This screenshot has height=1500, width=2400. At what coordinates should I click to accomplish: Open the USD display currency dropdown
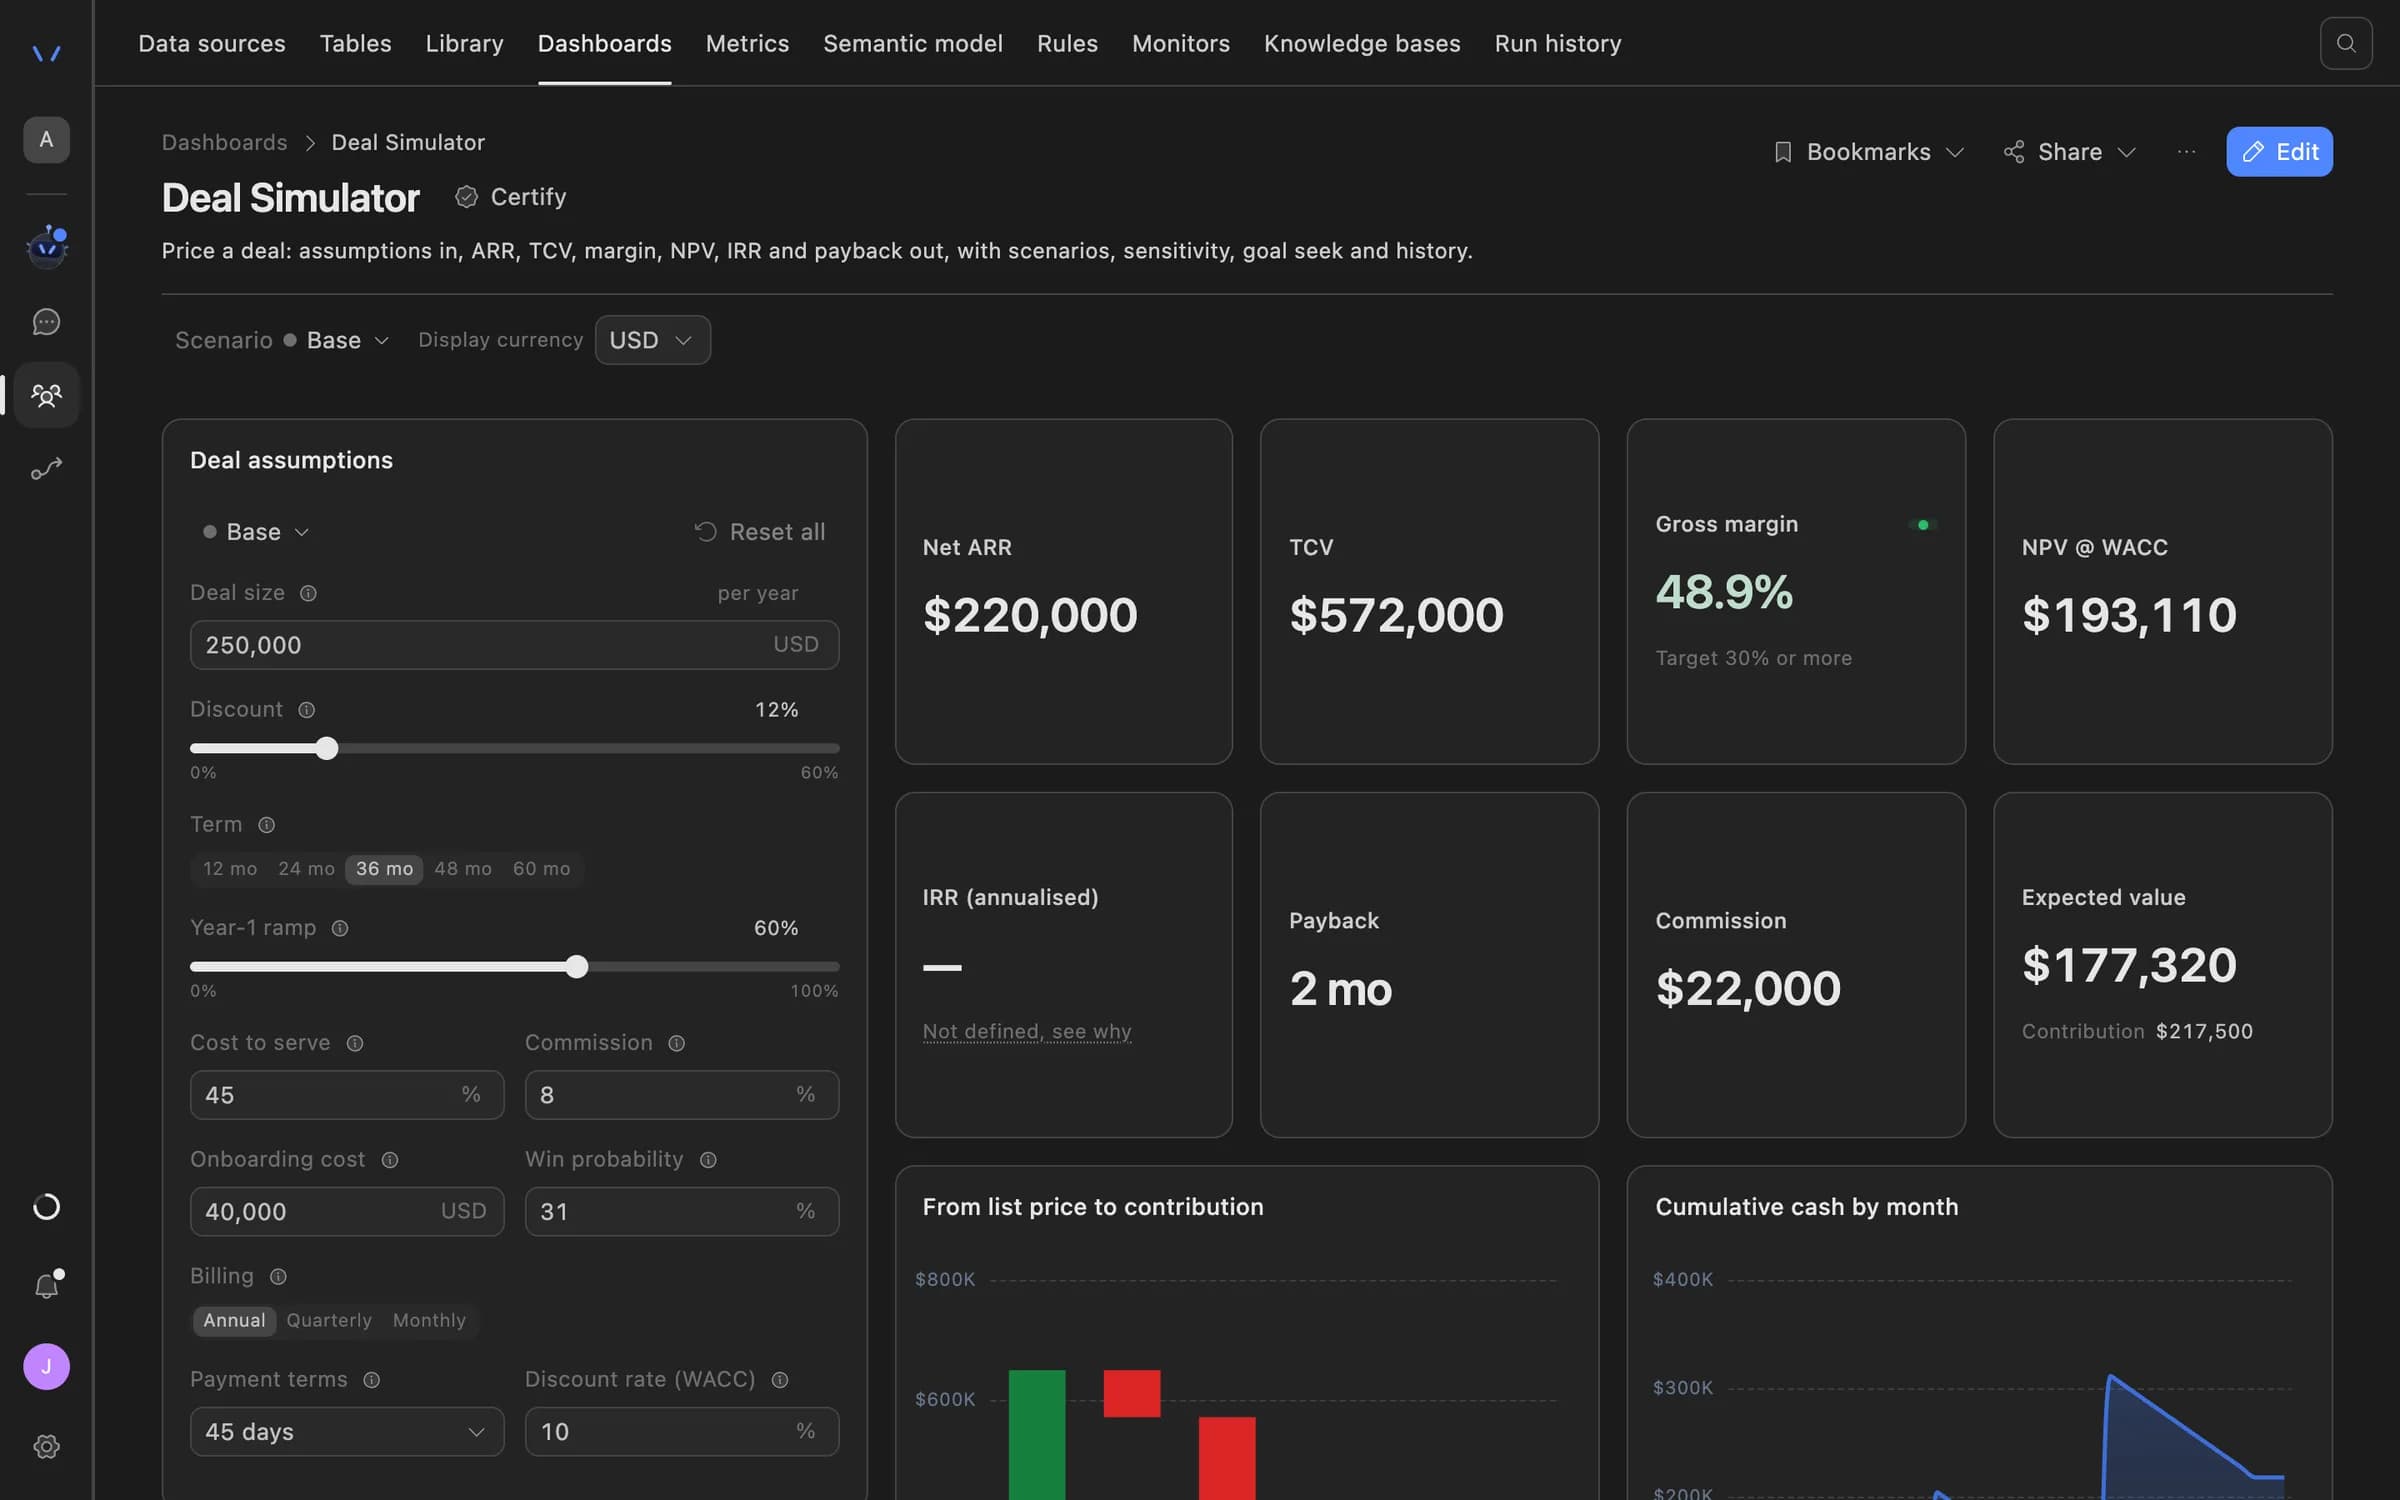point(652,341)
